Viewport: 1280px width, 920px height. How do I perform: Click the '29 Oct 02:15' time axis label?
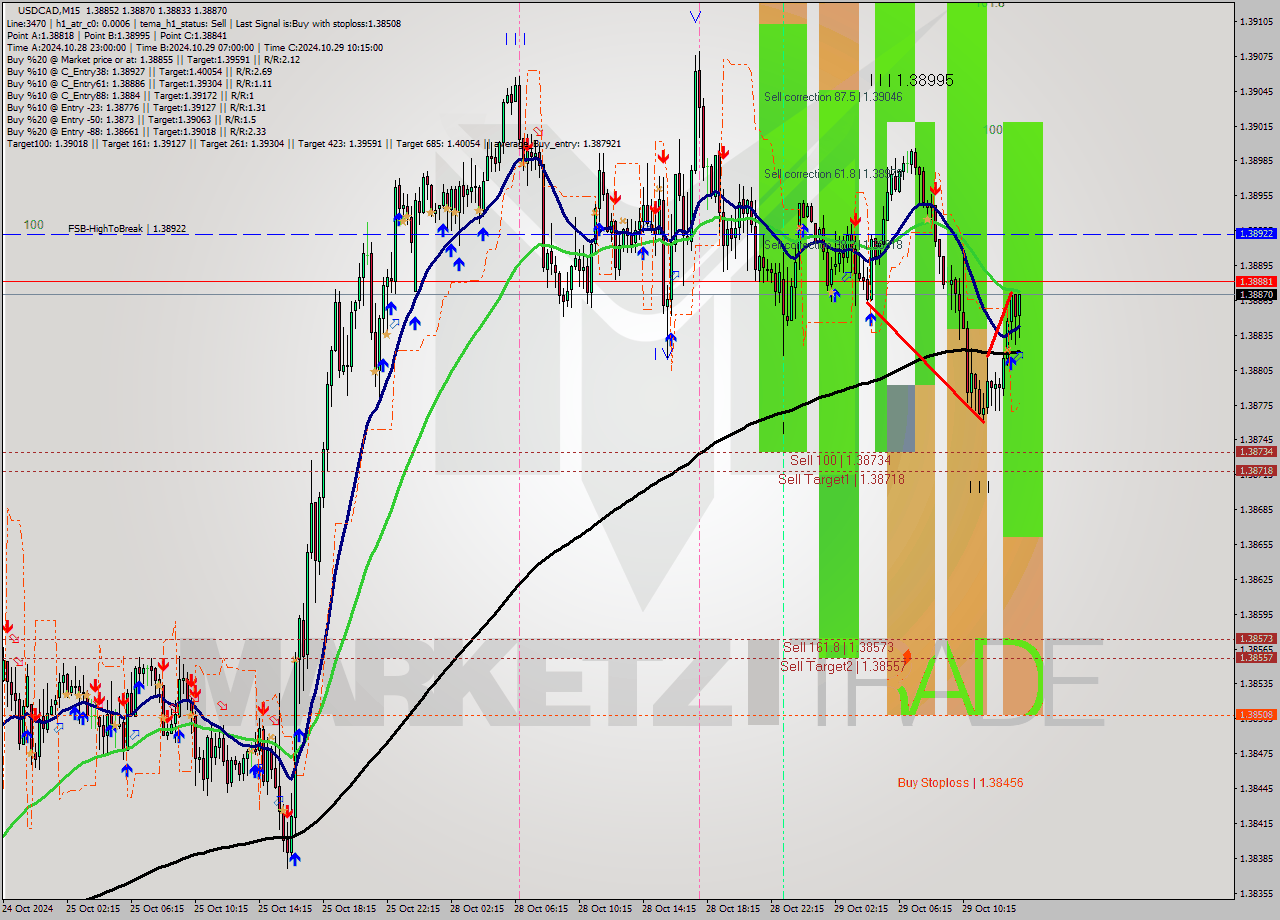860,909
